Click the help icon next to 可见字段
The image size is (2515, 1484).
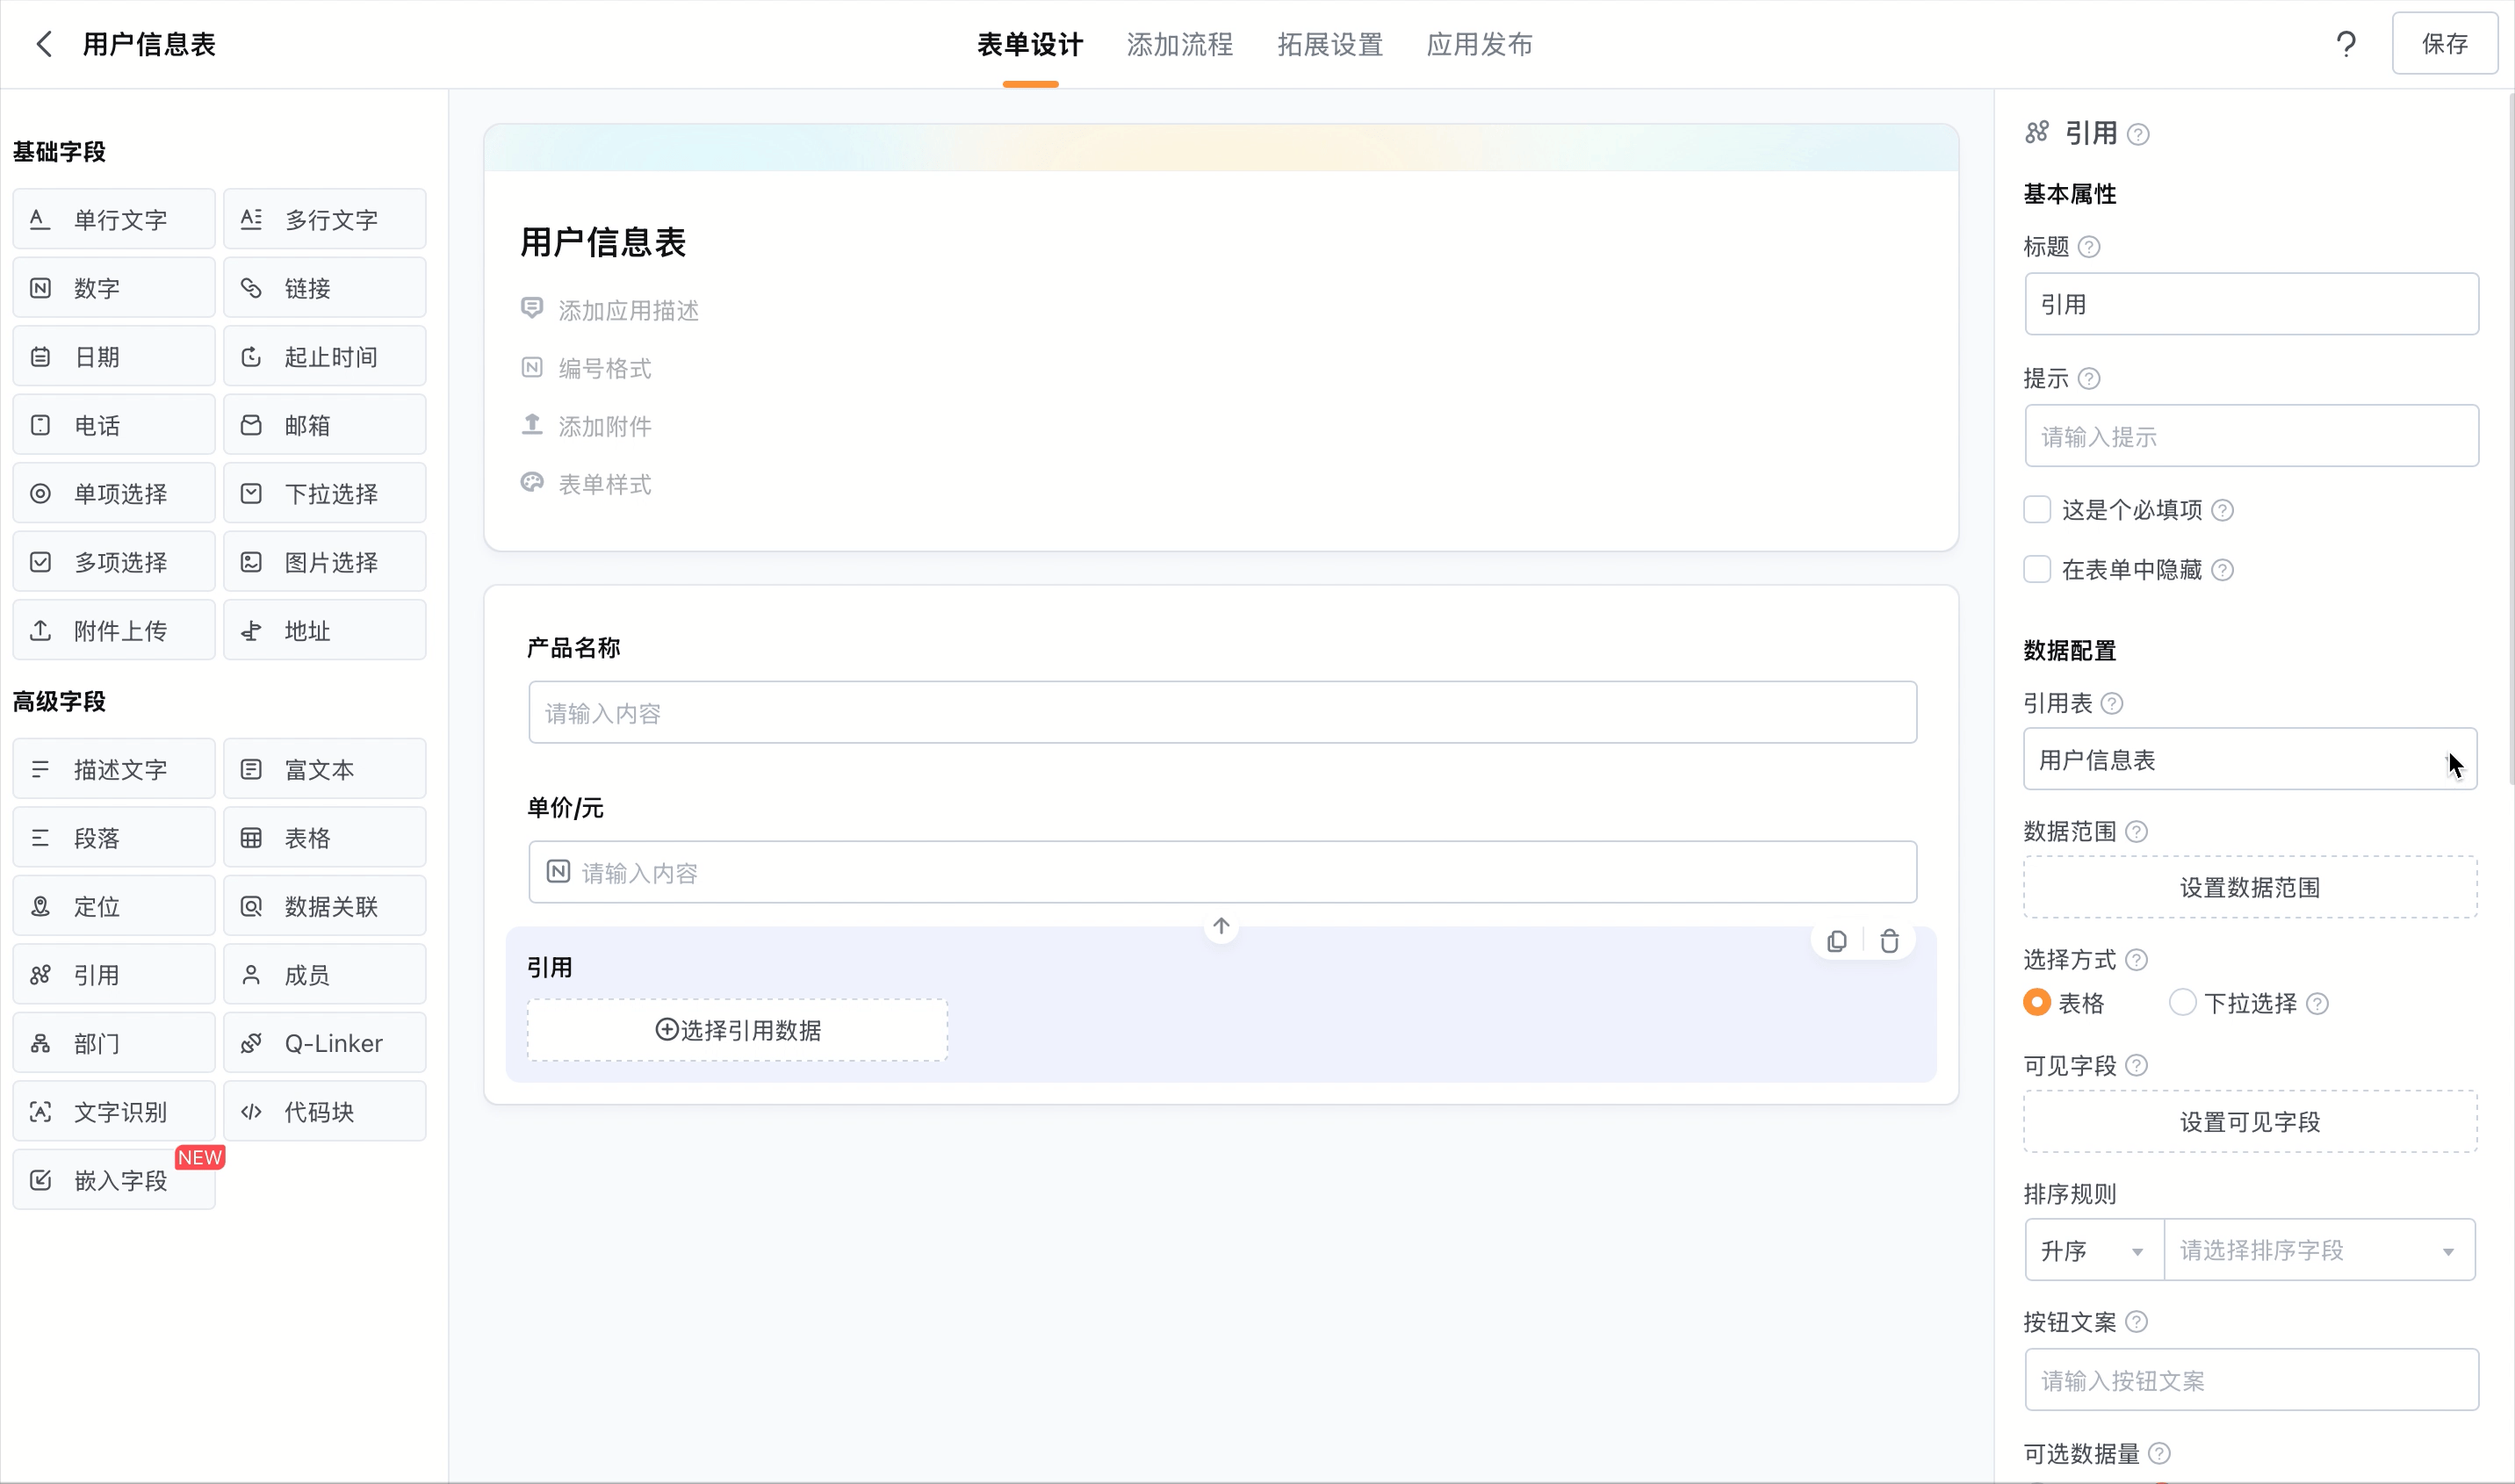click(x=2136, y=1065)
